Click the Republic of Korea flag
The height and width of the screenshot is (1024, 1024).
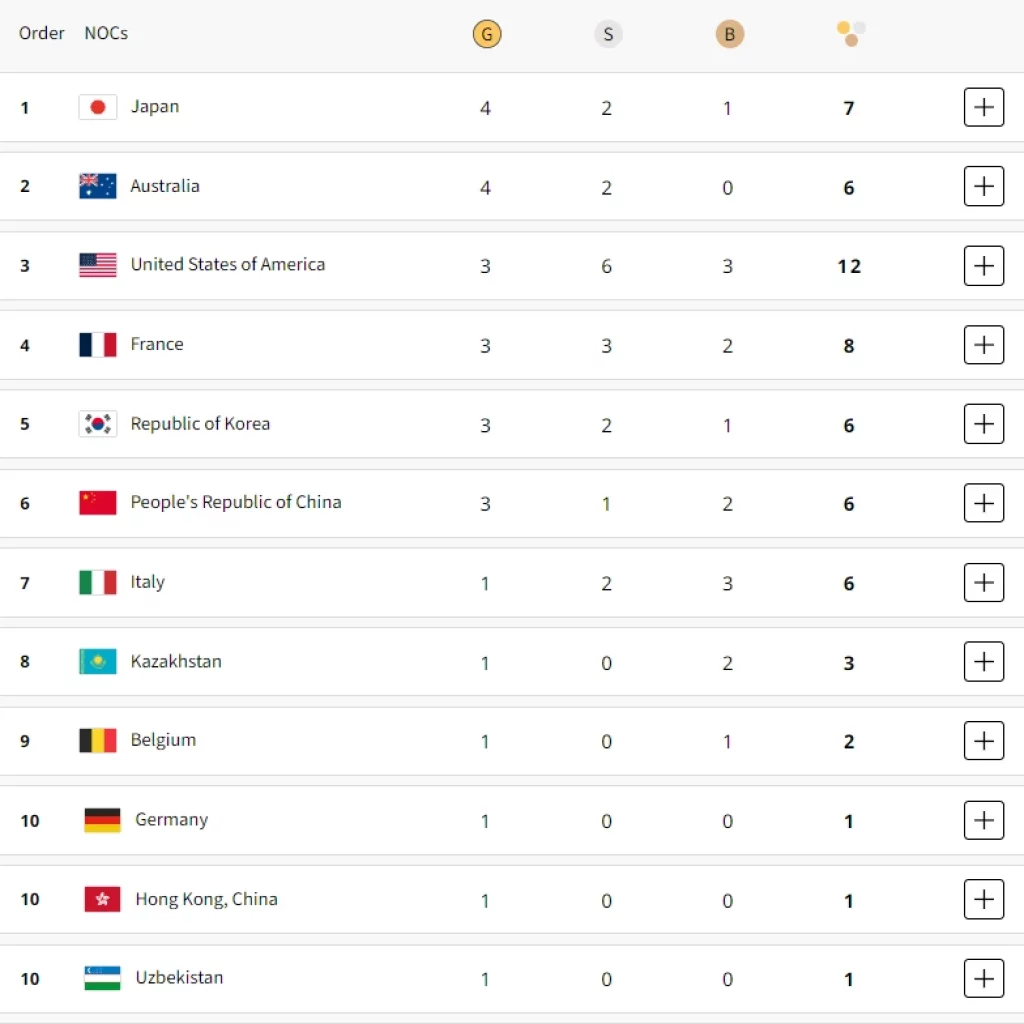tap(98, 424)
